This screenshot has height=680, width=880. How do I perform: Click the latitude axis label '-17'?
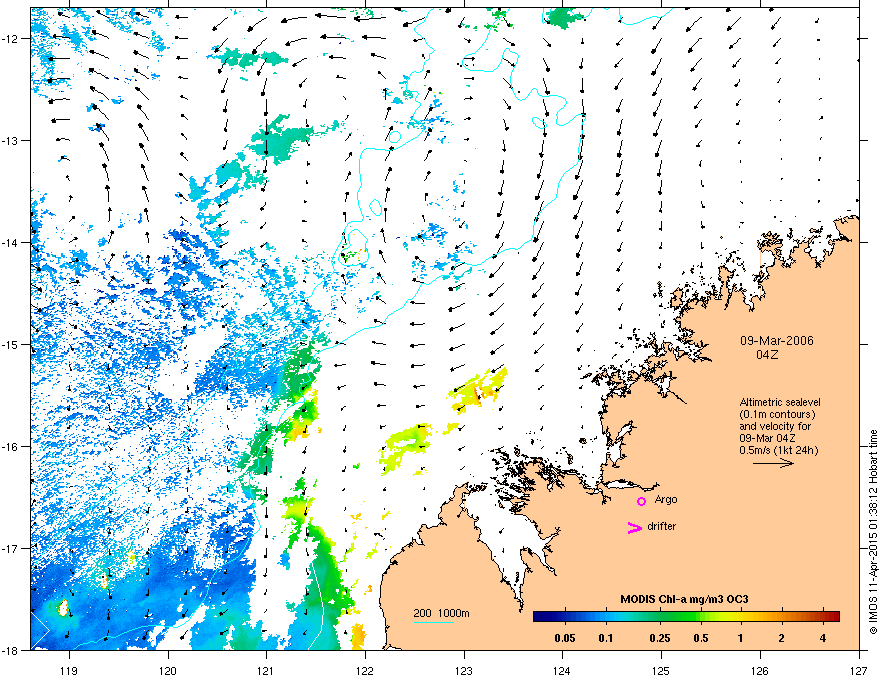click(x=11, y=548)
